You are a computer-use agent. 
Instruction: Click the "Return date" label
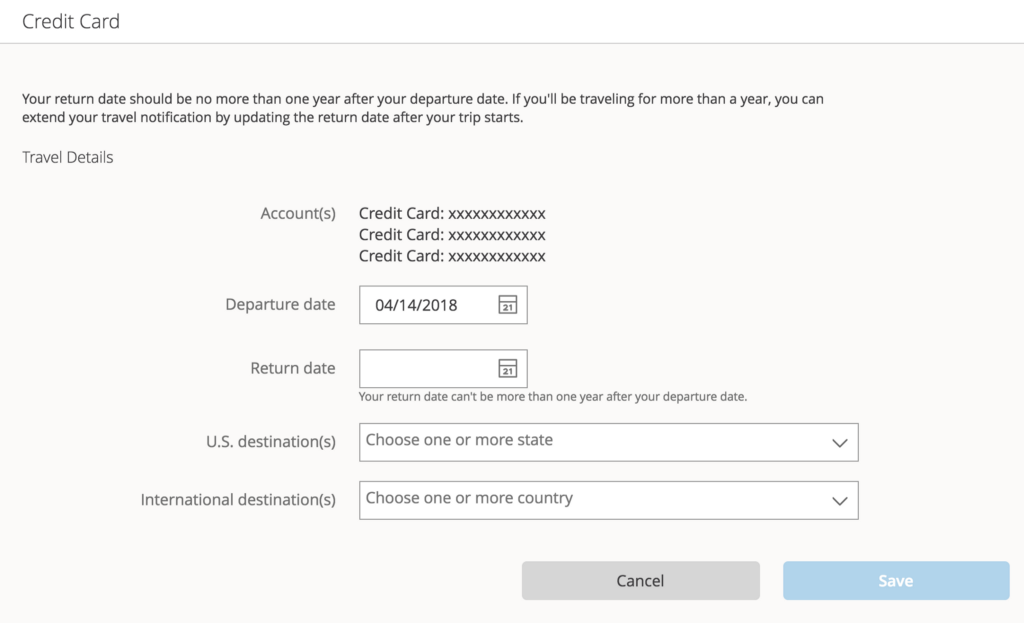(292, 368)
